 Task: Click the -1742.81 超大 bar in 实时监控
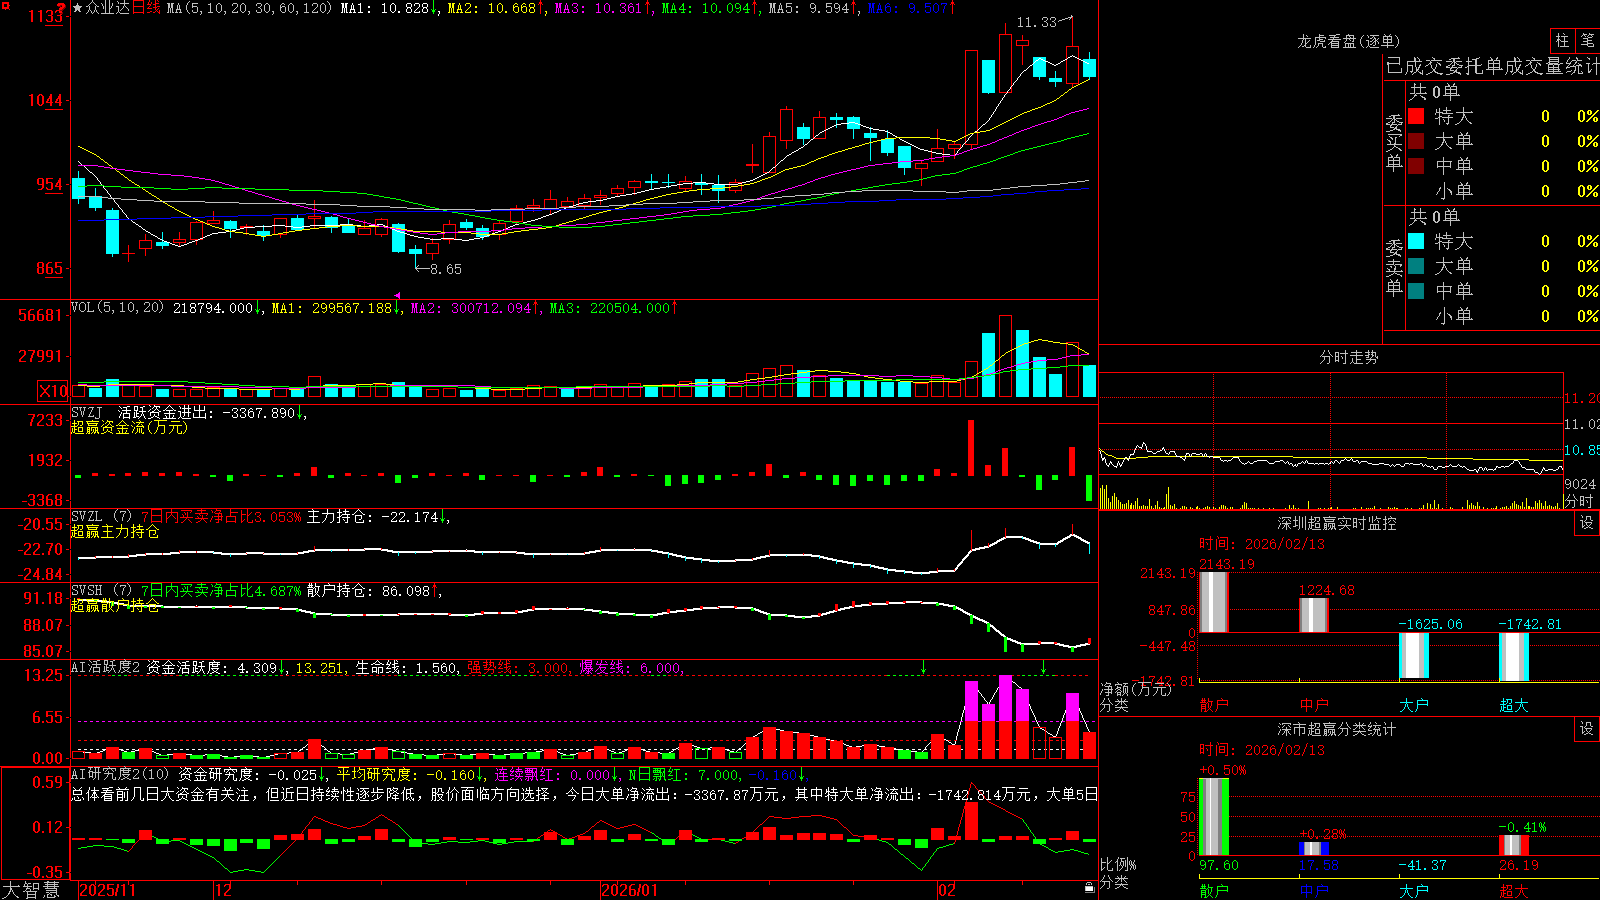[x=1514, y=658]
